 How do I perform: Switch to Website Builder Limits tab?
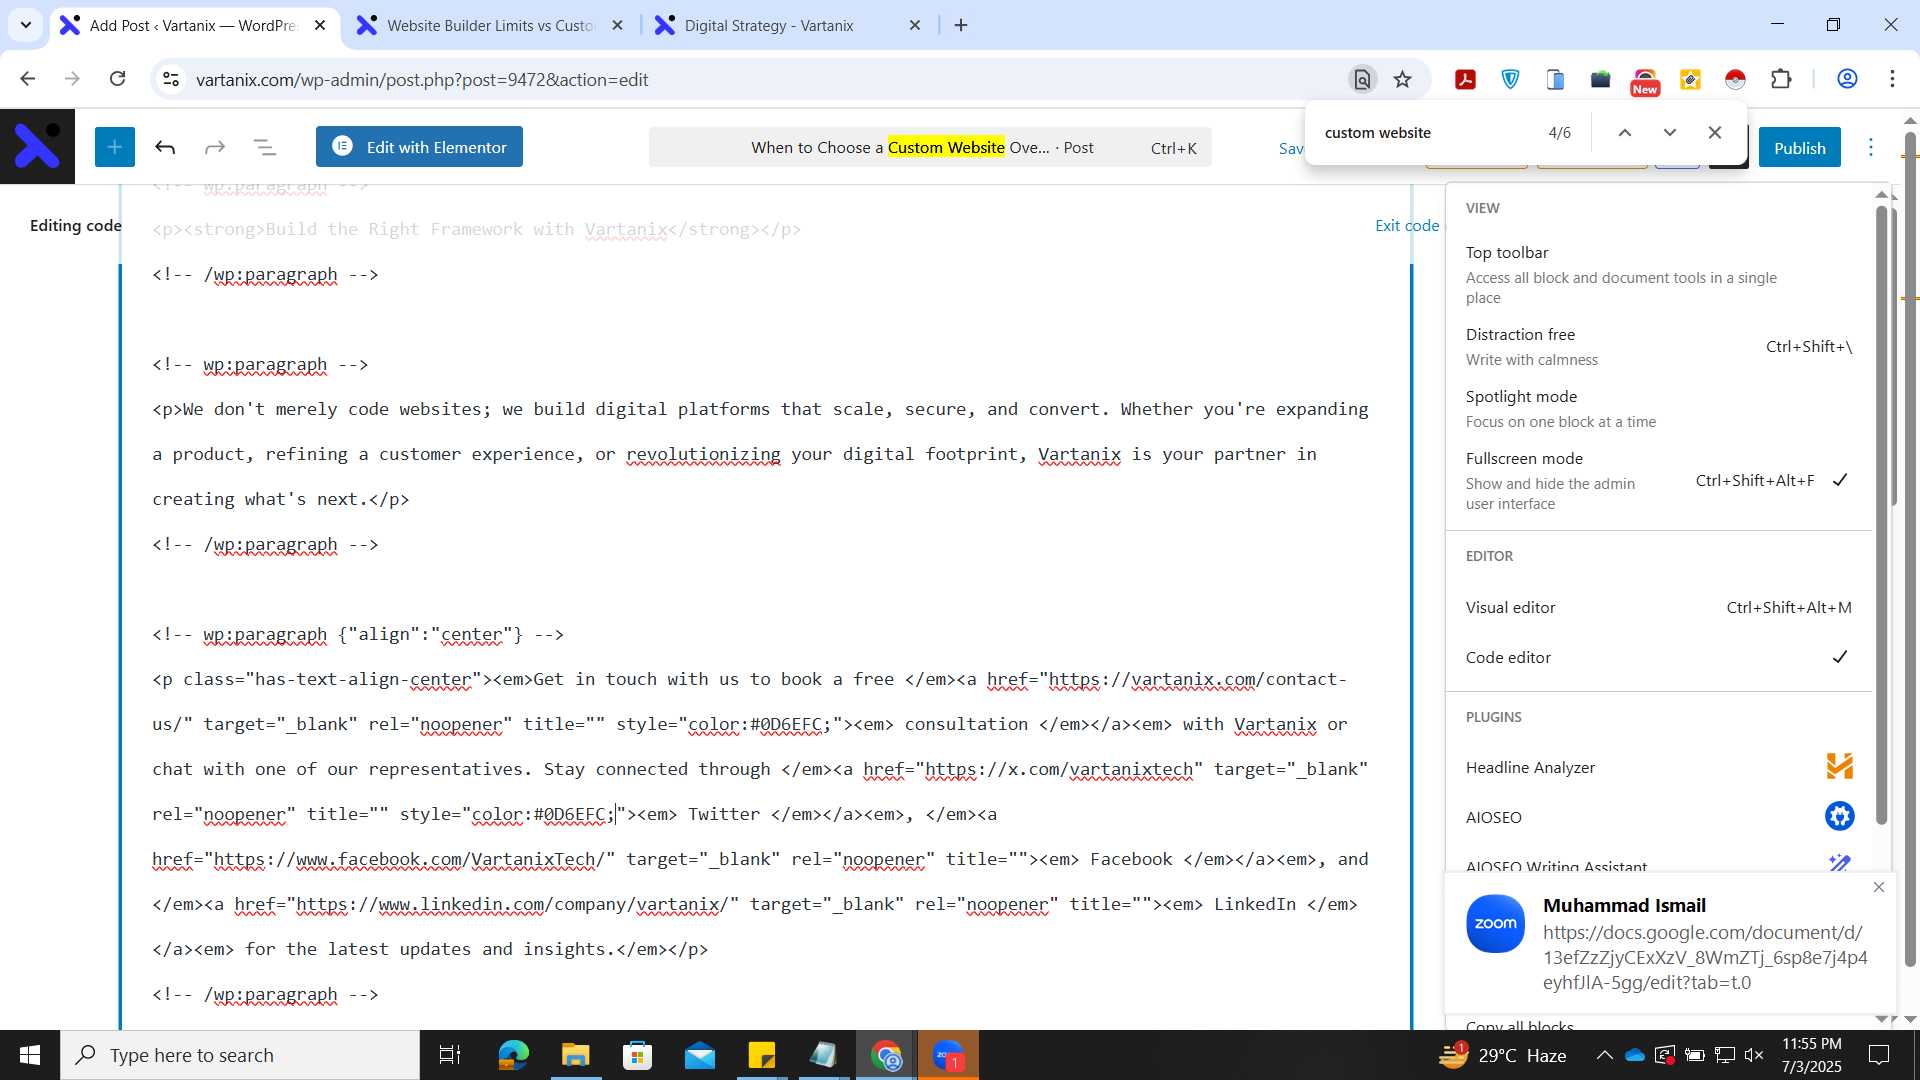click(x=491, y=25)
